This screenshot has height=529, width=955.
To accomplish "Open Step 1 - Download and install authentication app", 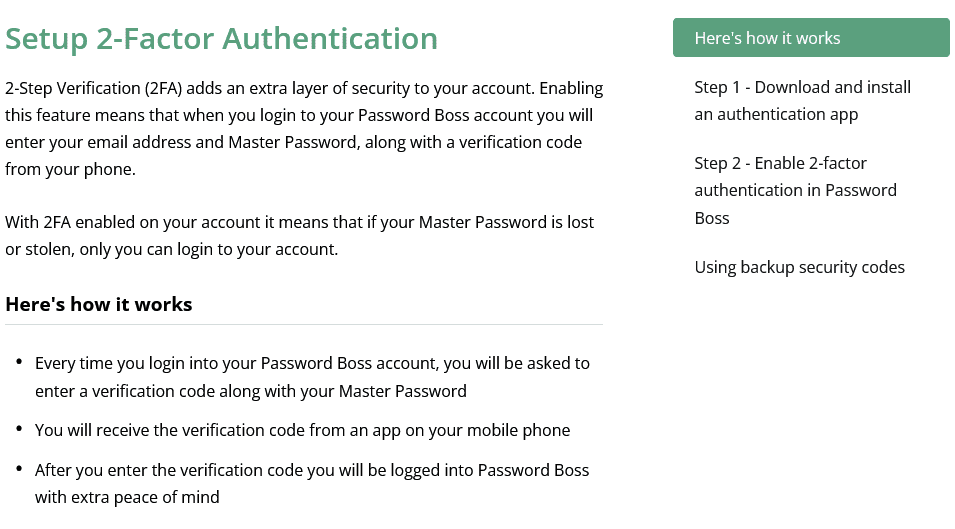I will point(802,100).
